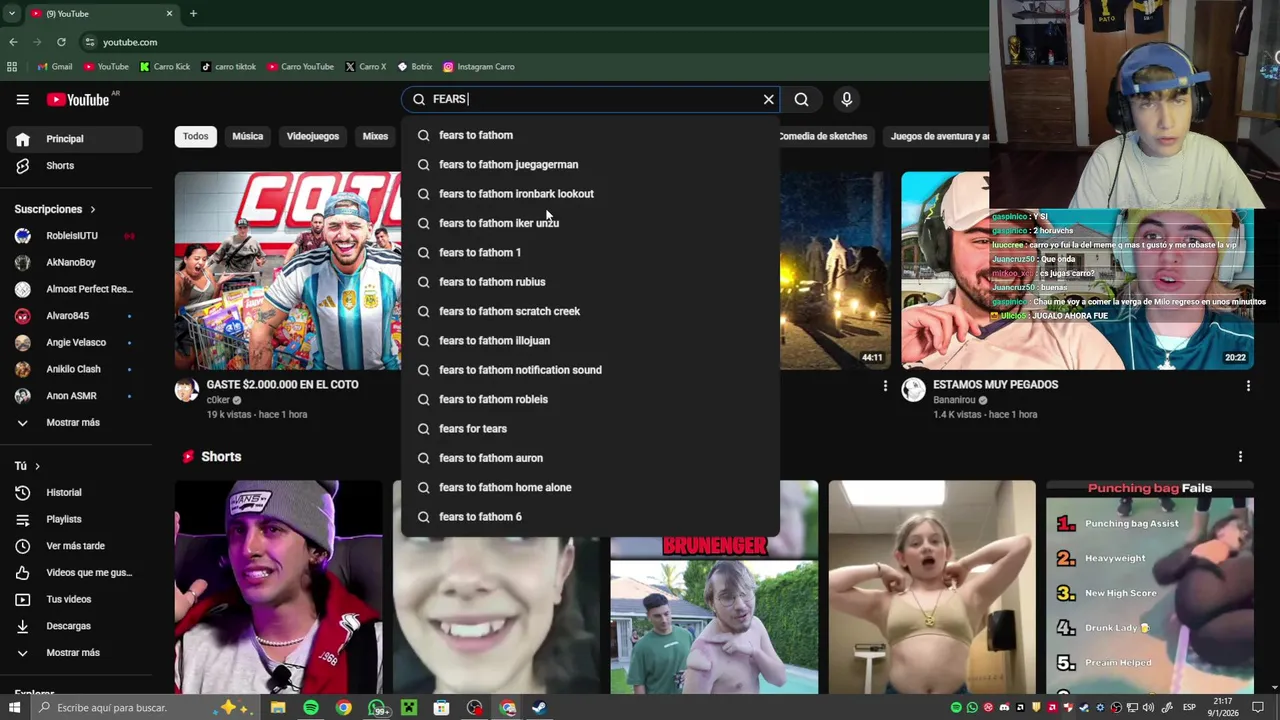1280x720 pixels.
Task: Reload the page with refresh icon
Action: point(61,42)
